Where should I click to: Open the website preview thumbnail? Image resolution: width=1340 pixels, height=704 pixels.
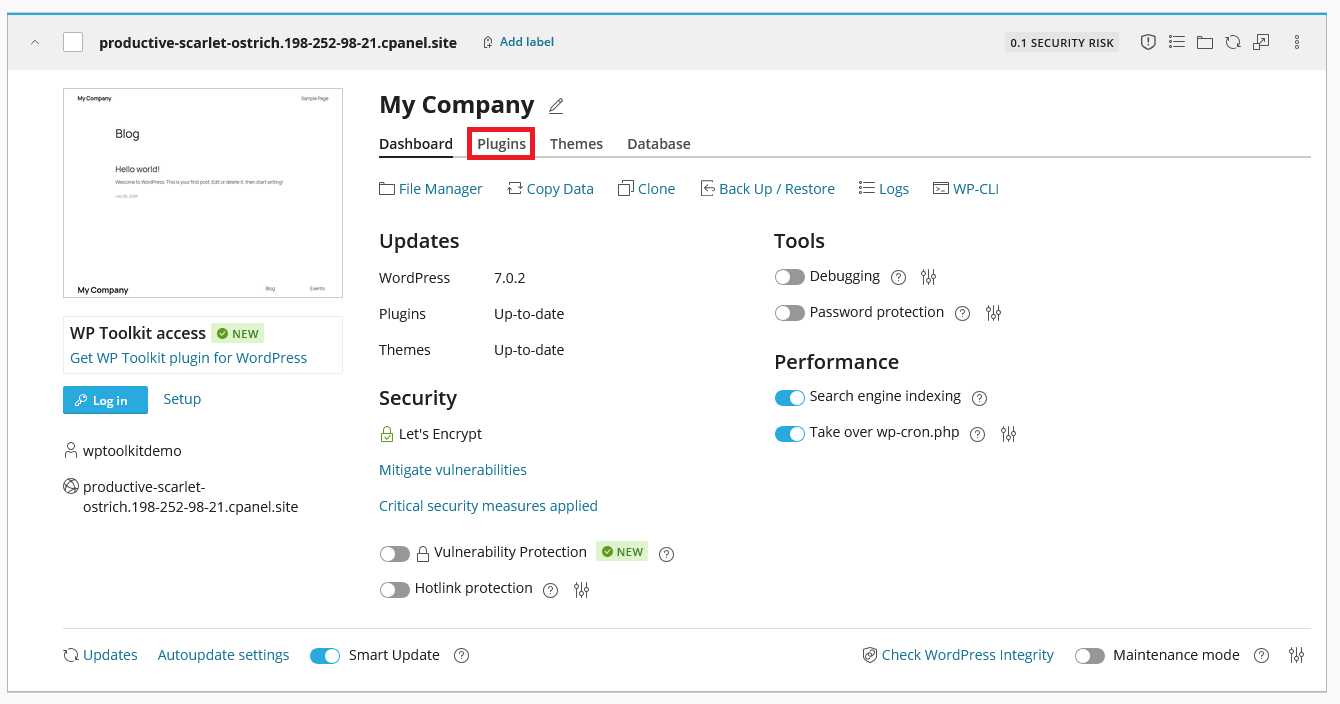pyautogui.click(x=203, y=193)
